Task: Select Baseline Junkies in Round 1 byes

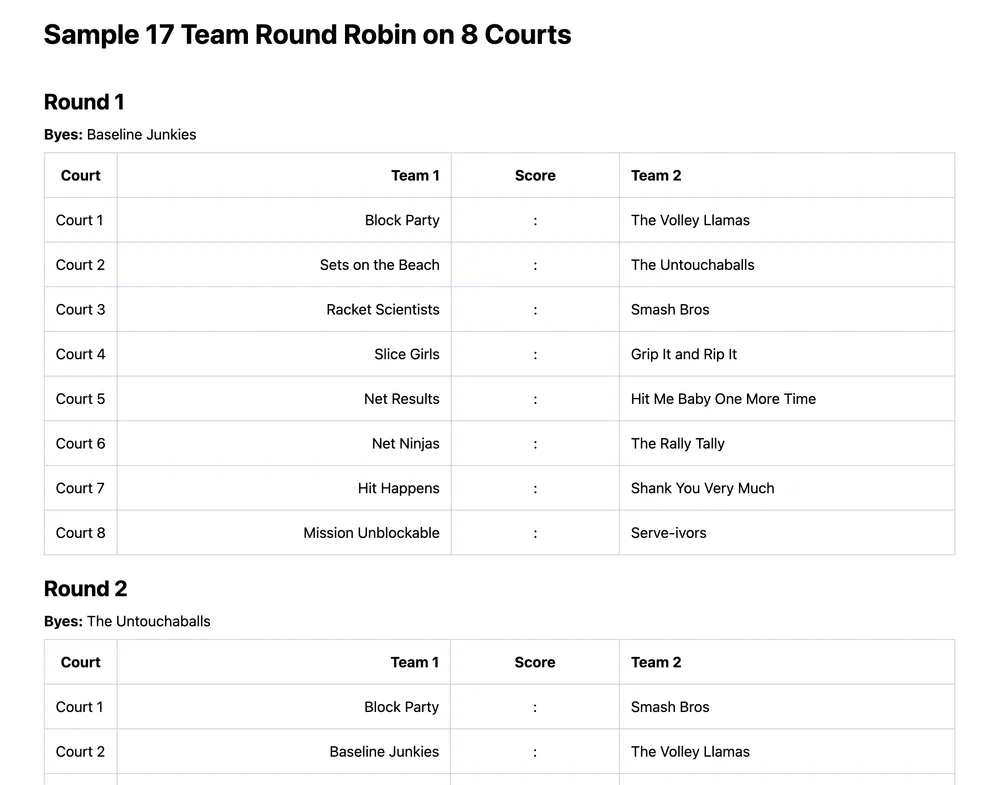Action: pyautogui.click(x=141, y=134)
